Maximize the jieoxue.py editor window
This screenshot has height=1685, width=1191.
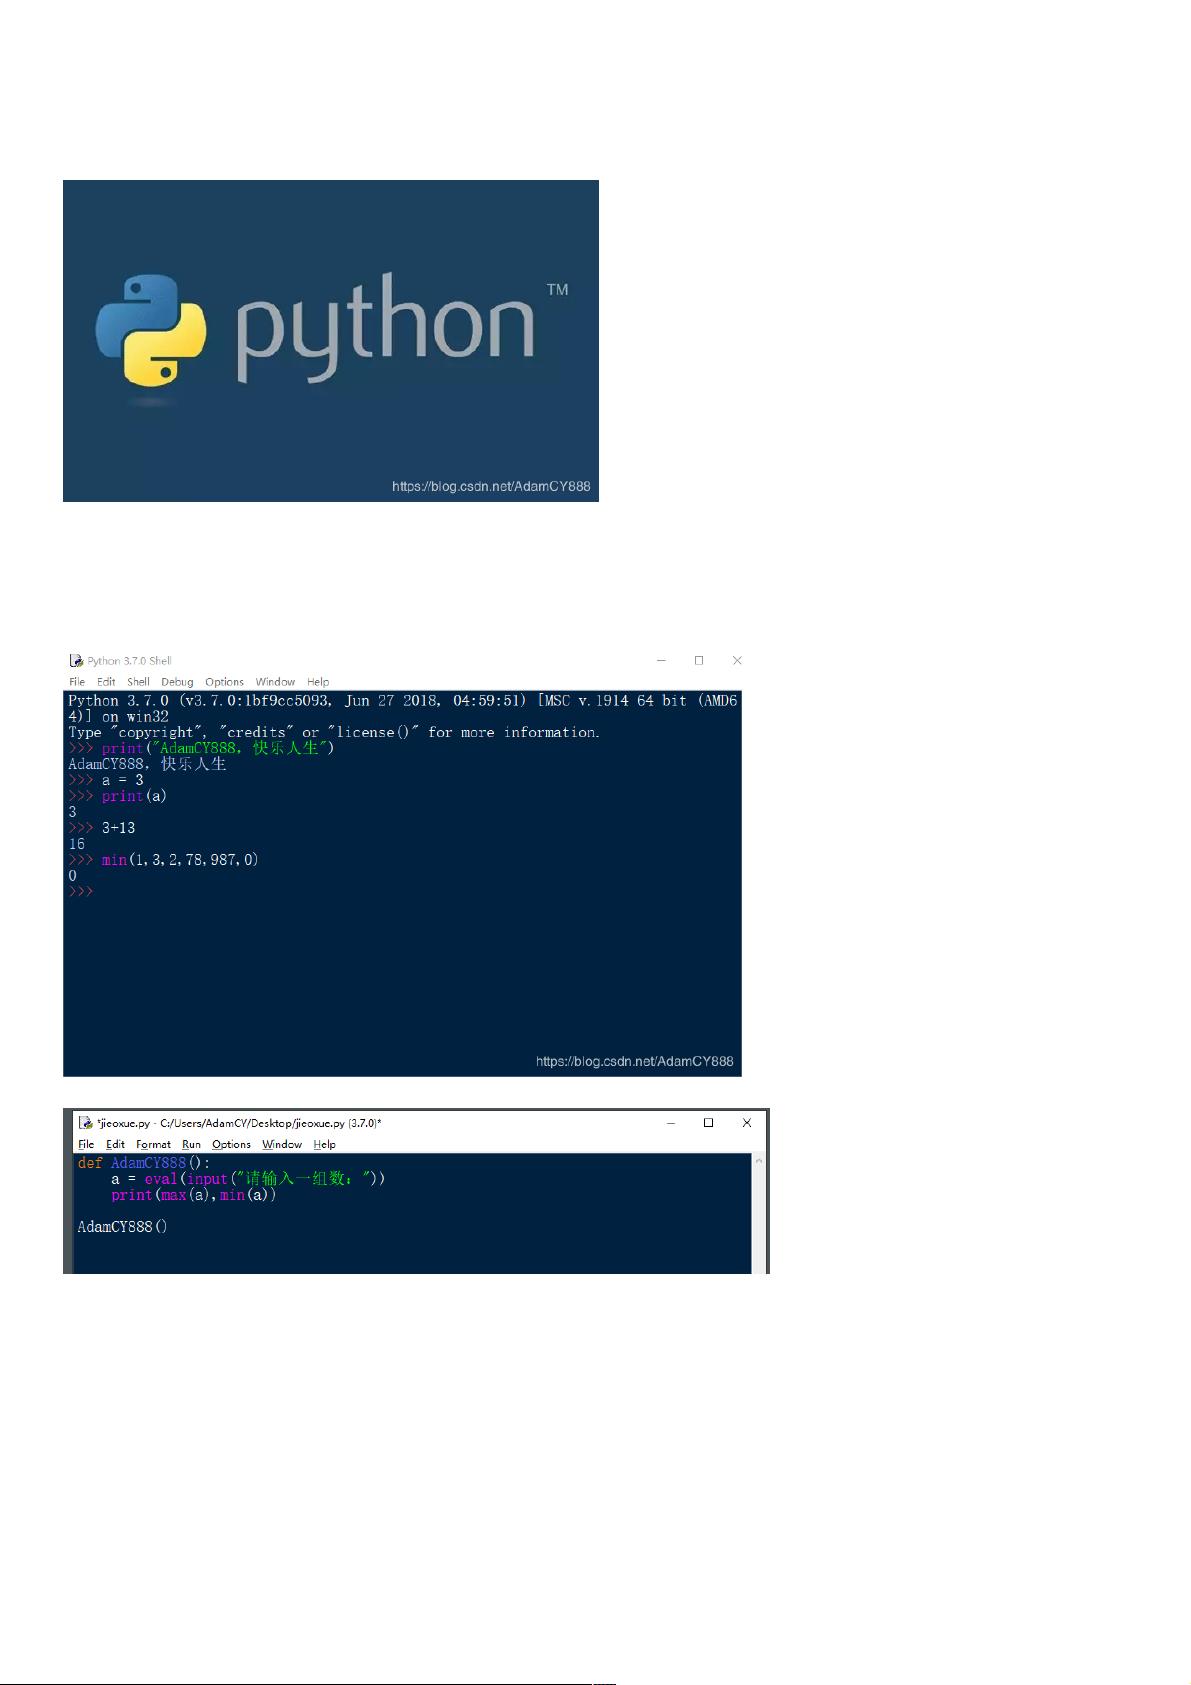click(709, 1123)
